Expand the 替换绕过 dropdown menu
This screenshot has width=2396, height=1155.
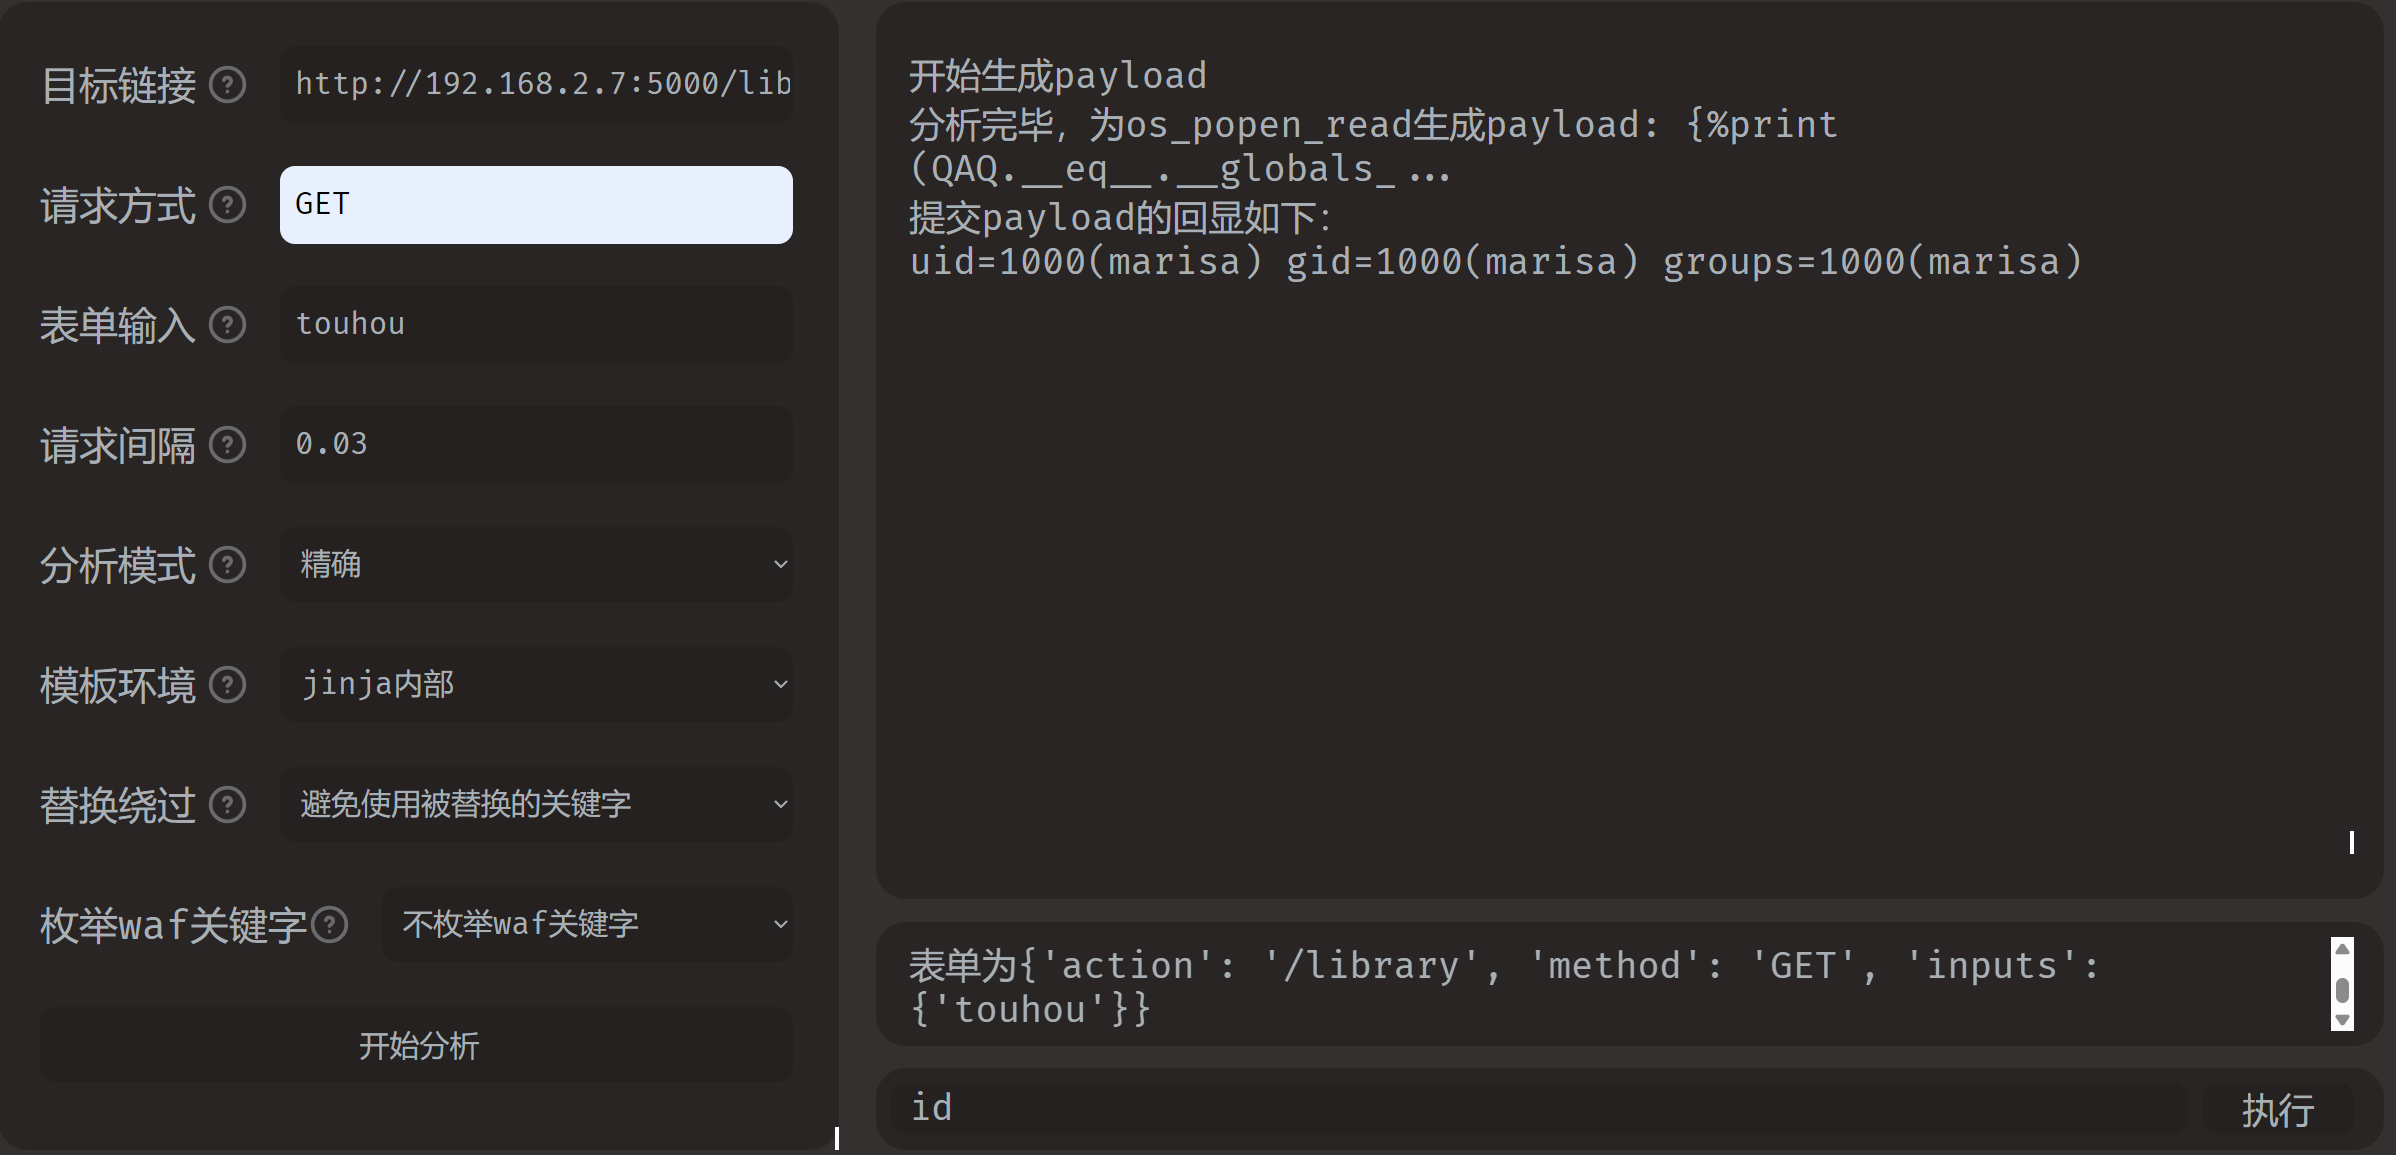[x=536, y=805]
